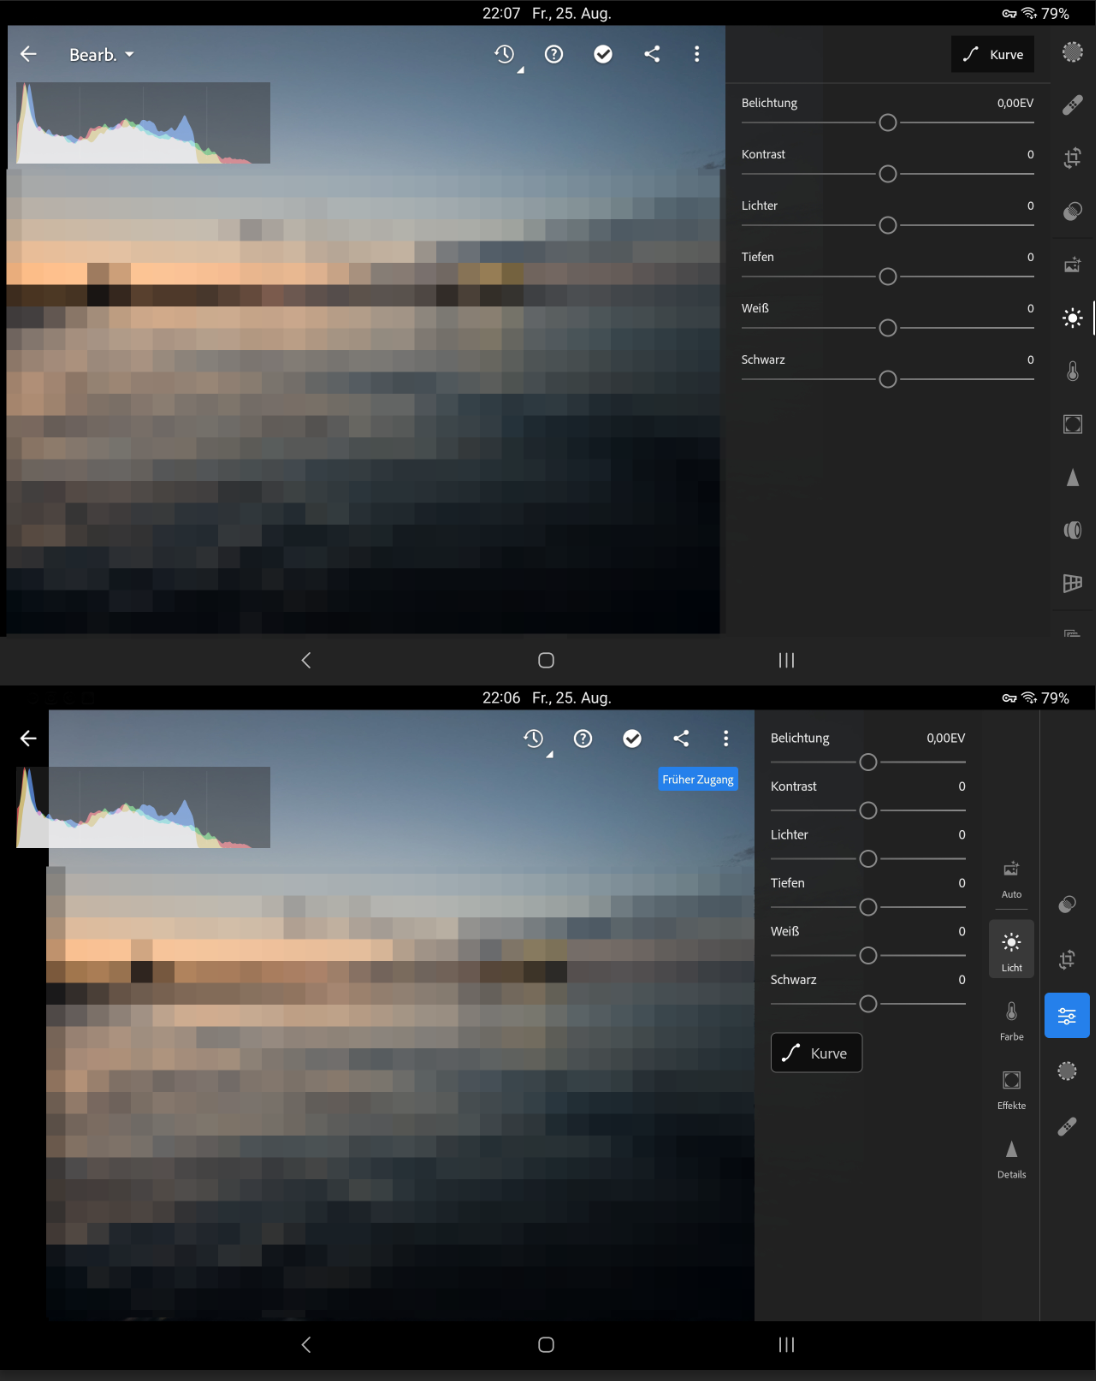Viewport: 1096px width, 1381px height.
Task: Select the Healing tool icon
Action: 1072,103
